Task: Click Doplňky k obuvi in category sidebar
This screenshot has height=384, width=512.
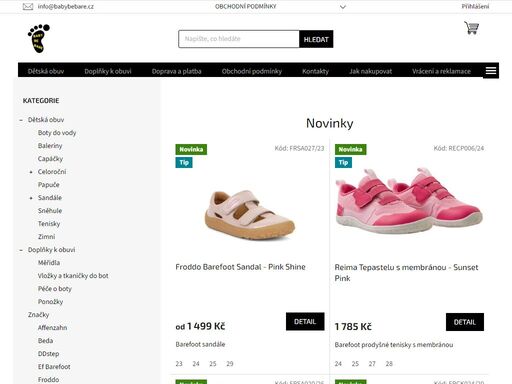Action: pyautogui.click(x=51, y=250)
